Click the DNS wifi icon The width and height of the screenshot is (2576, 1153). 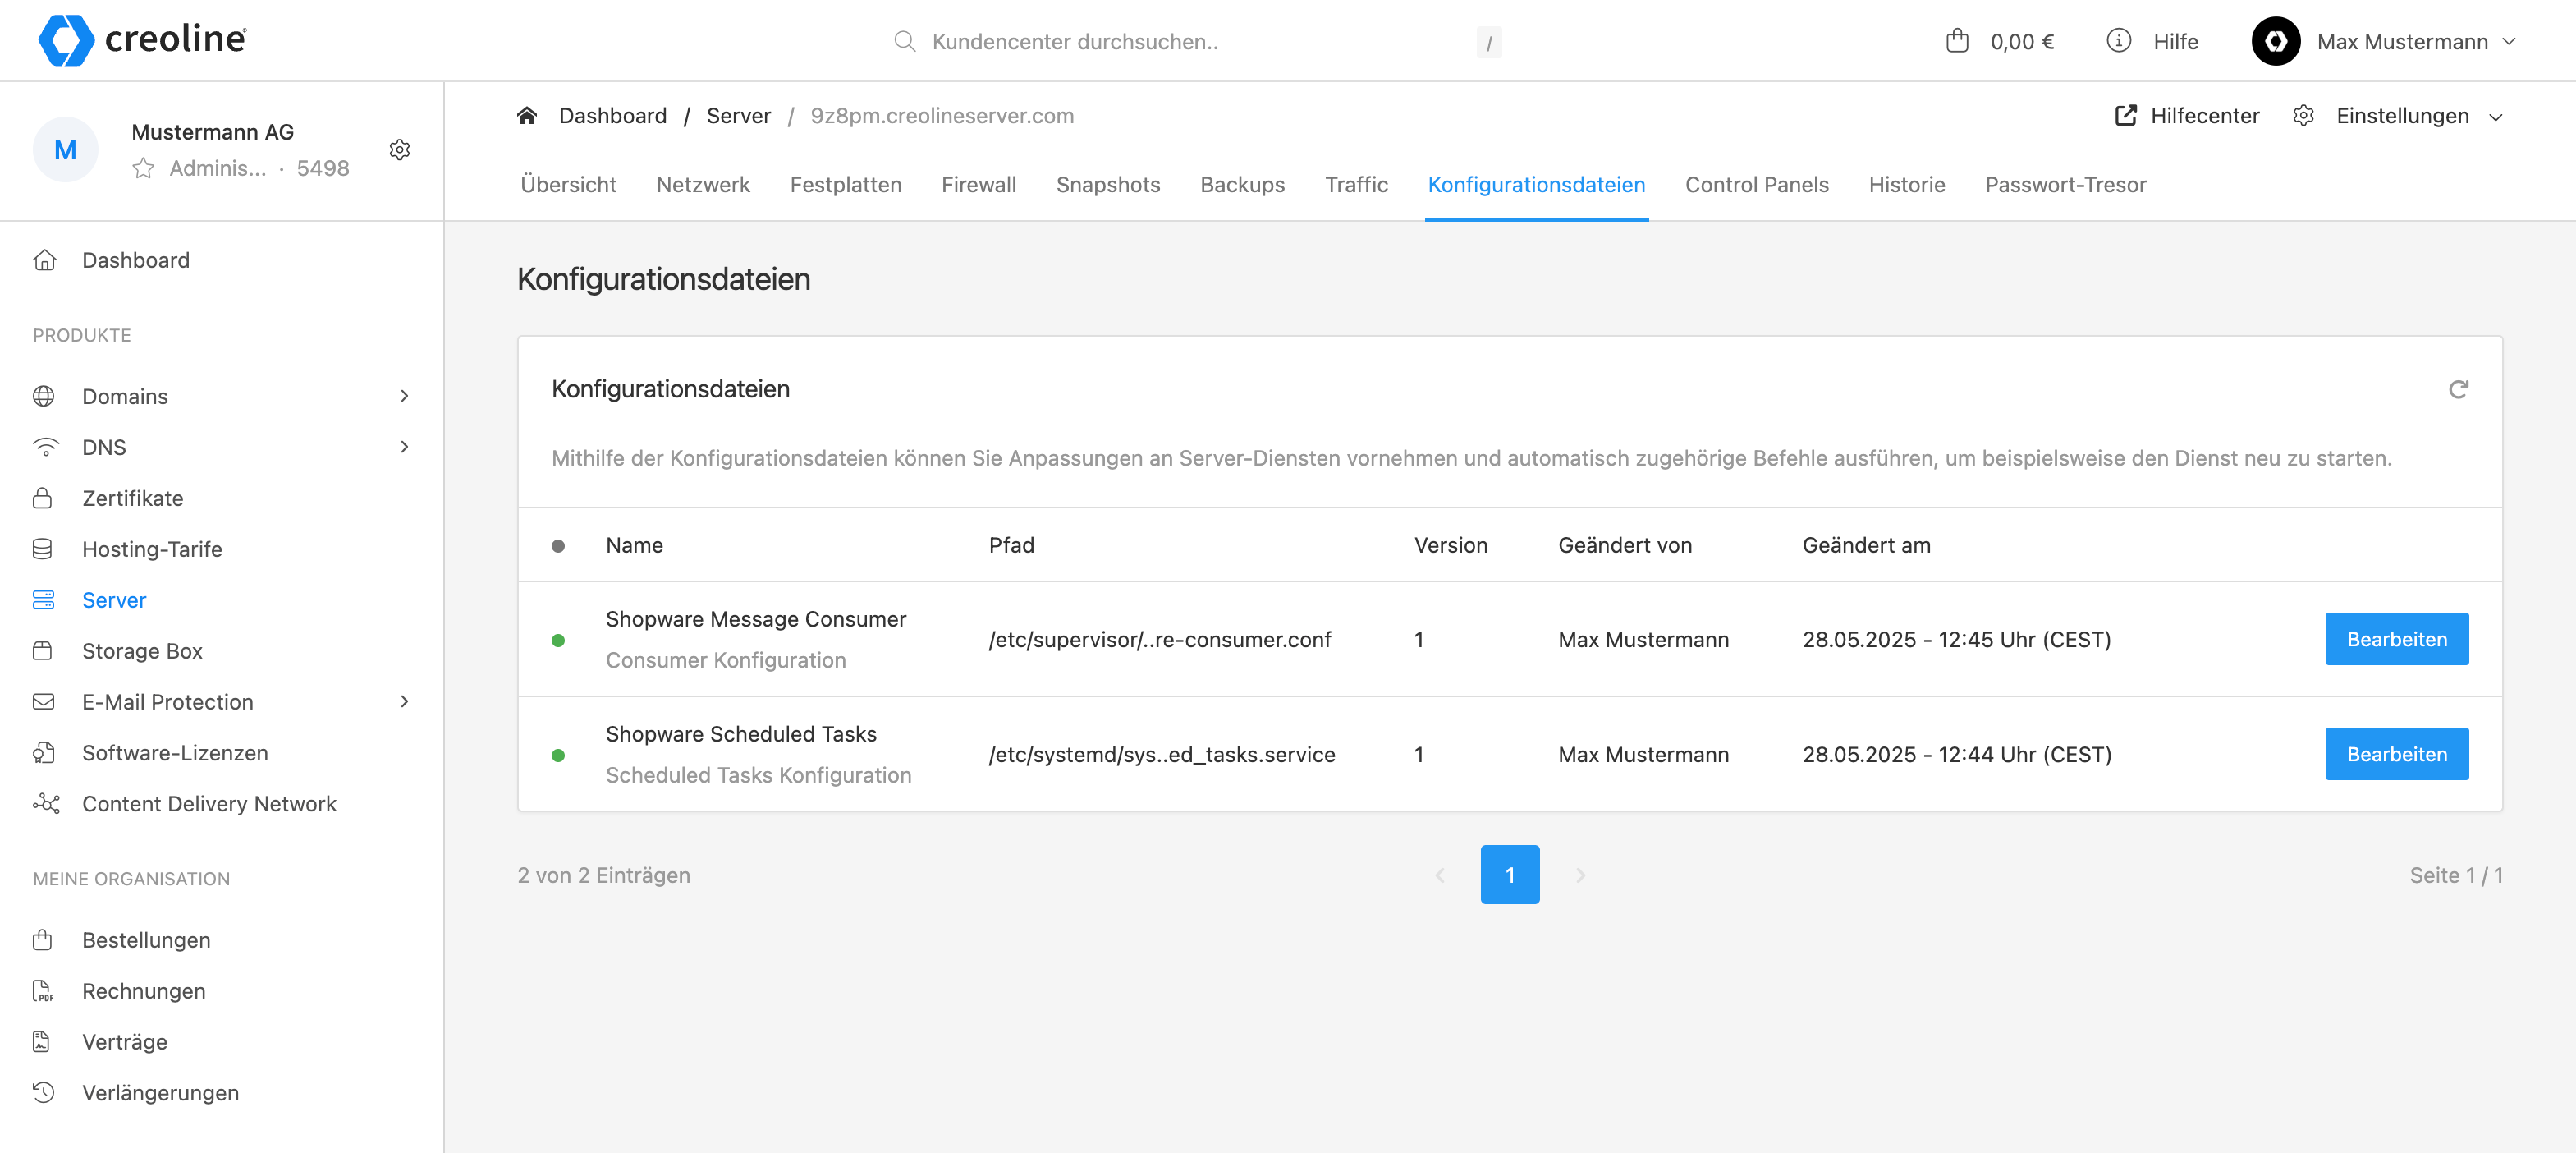click(46, 447)
